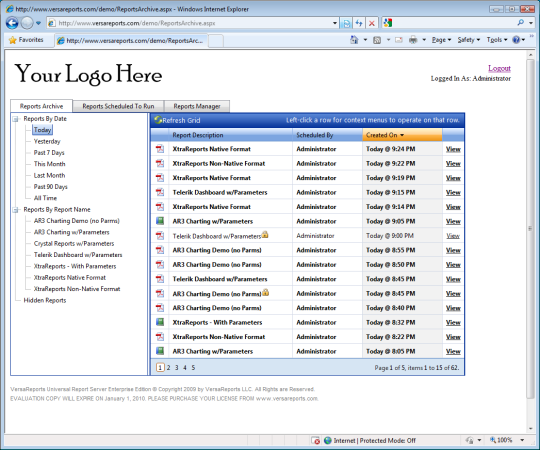
Task: Click the Created On column sort header
Action: point(402,135)
